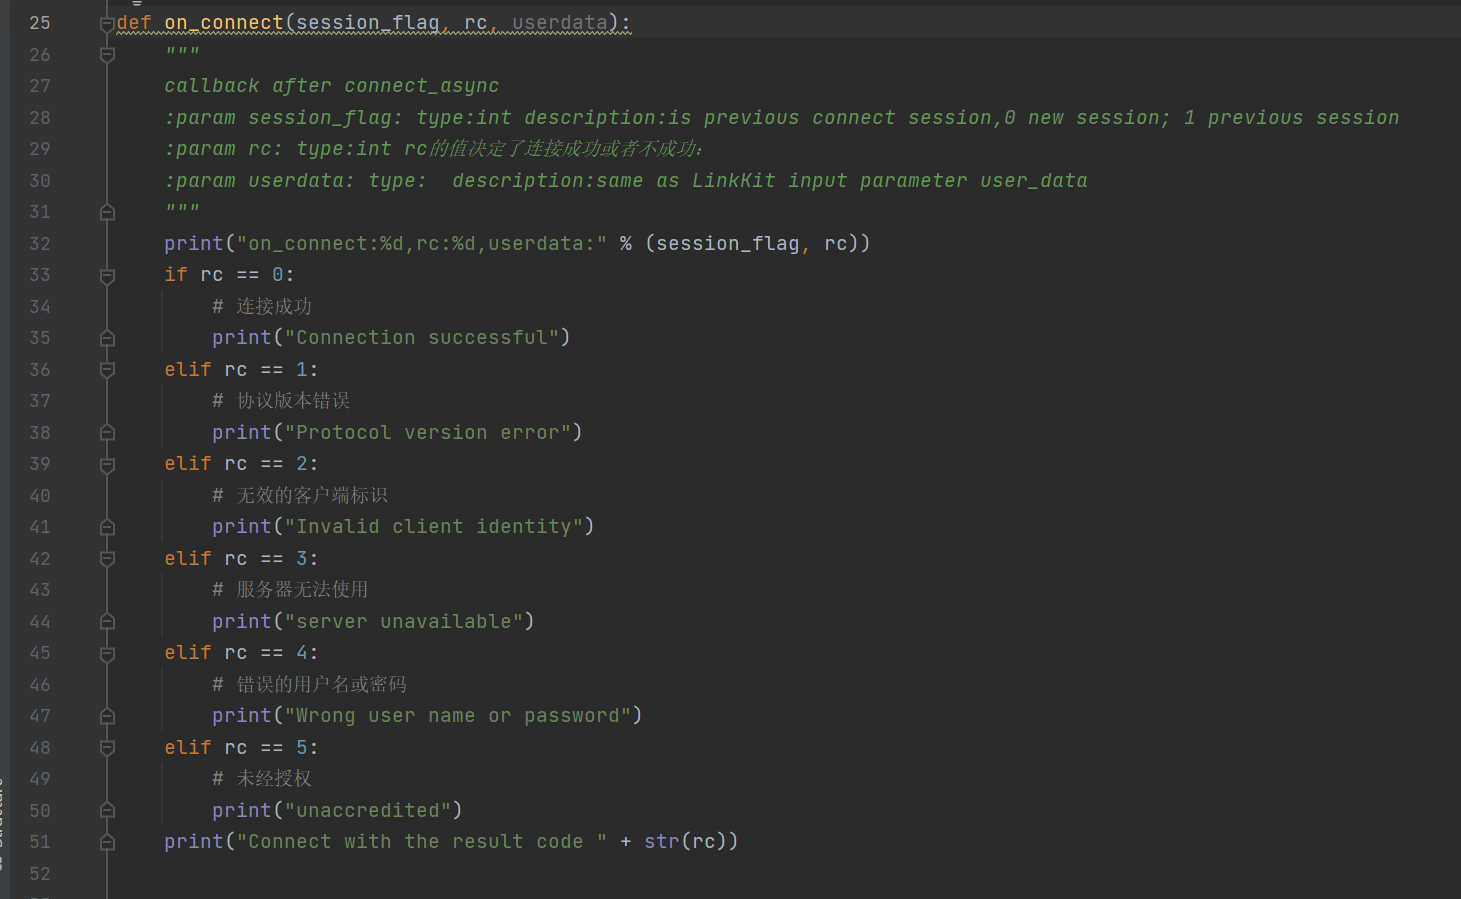Fold the 'elif rc == 1' block
This screenshot has width=1461, height=899.
107,370
